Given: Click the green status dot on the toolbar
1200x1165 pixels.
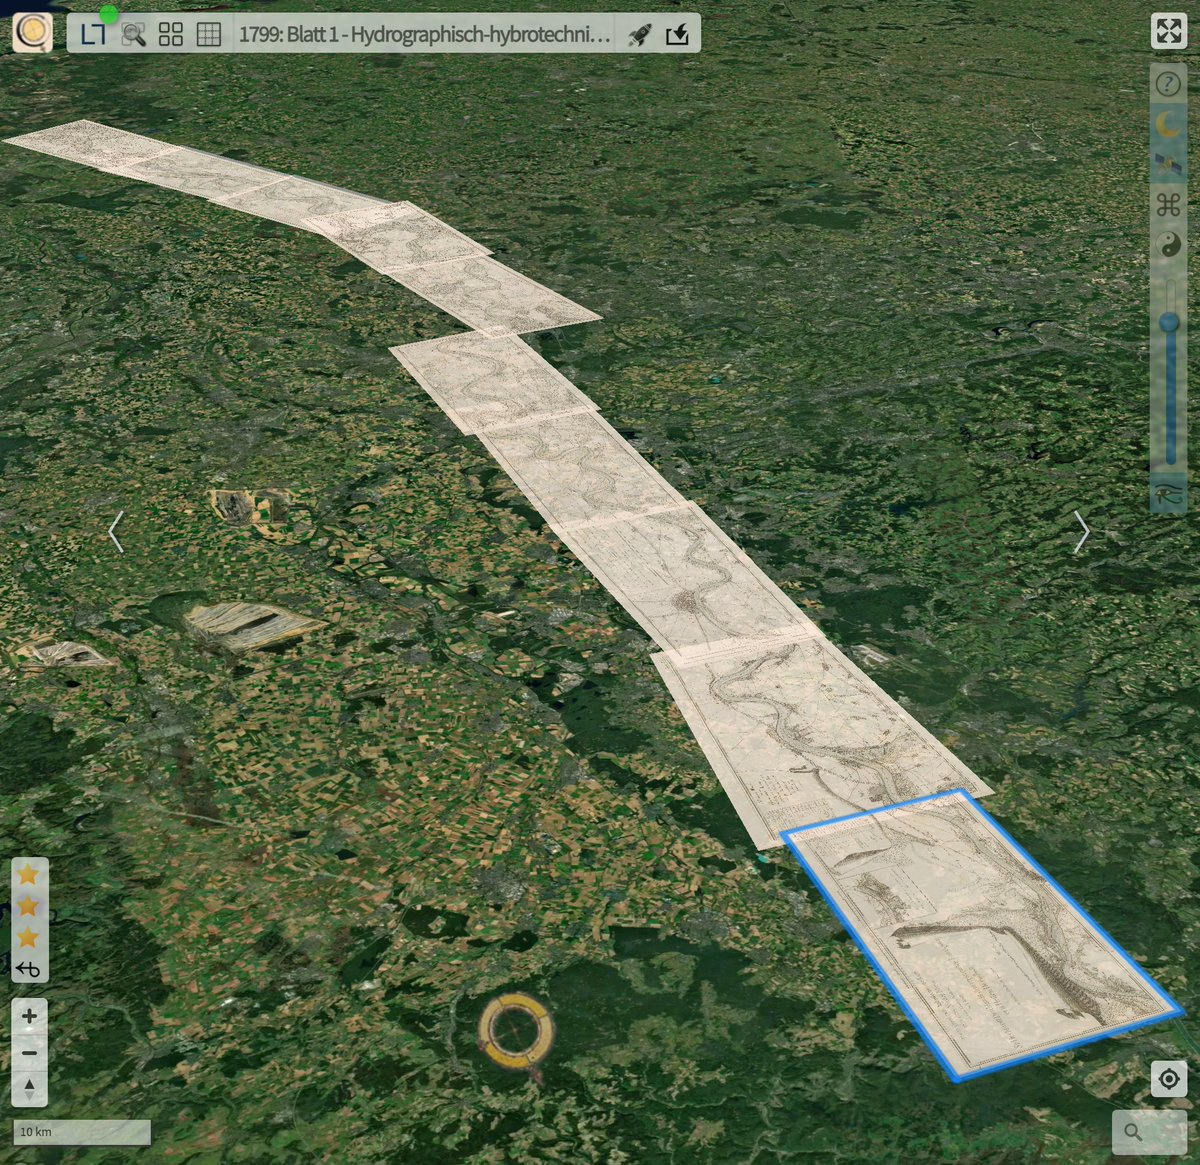Looking at the screenshot, I should click(x=109, y=13).
